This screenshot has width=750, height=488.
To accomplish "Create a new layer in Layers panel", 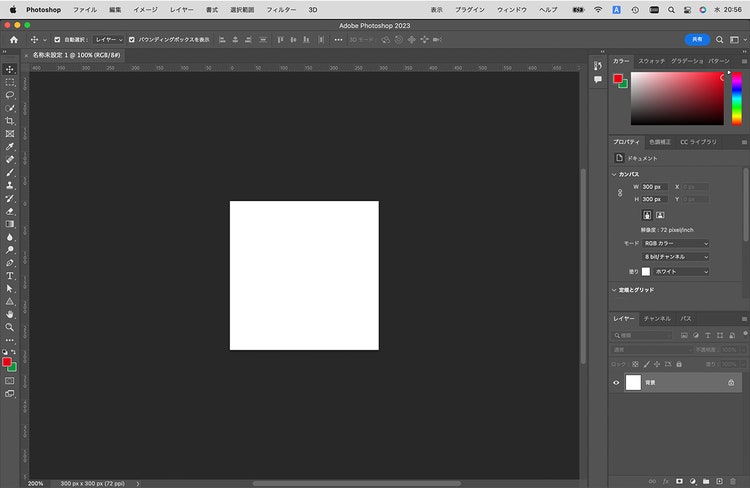I will click(x=719, y=481).
